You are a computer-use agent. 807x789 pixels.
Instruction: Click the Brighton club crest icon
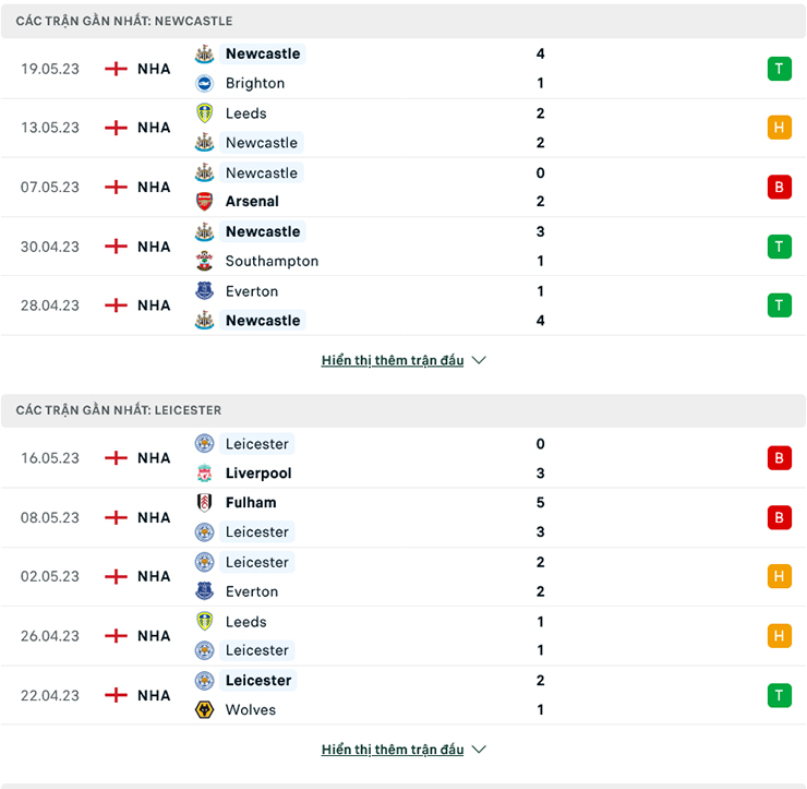[204, 84]
